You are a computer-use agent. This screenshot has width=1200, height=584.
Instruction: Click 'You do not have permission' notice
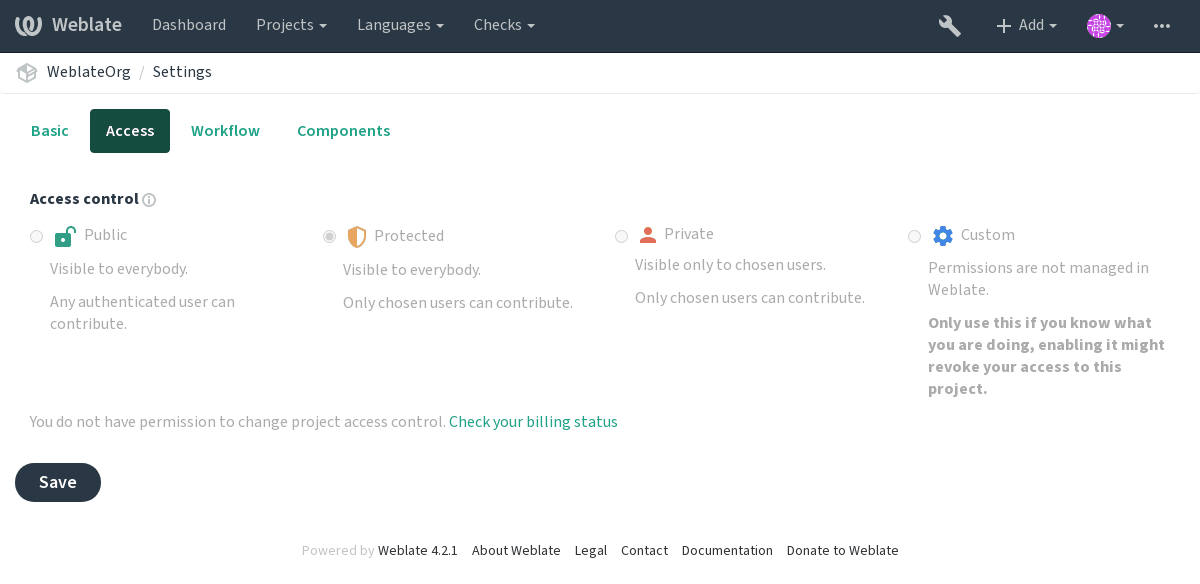tap(237, 422)
